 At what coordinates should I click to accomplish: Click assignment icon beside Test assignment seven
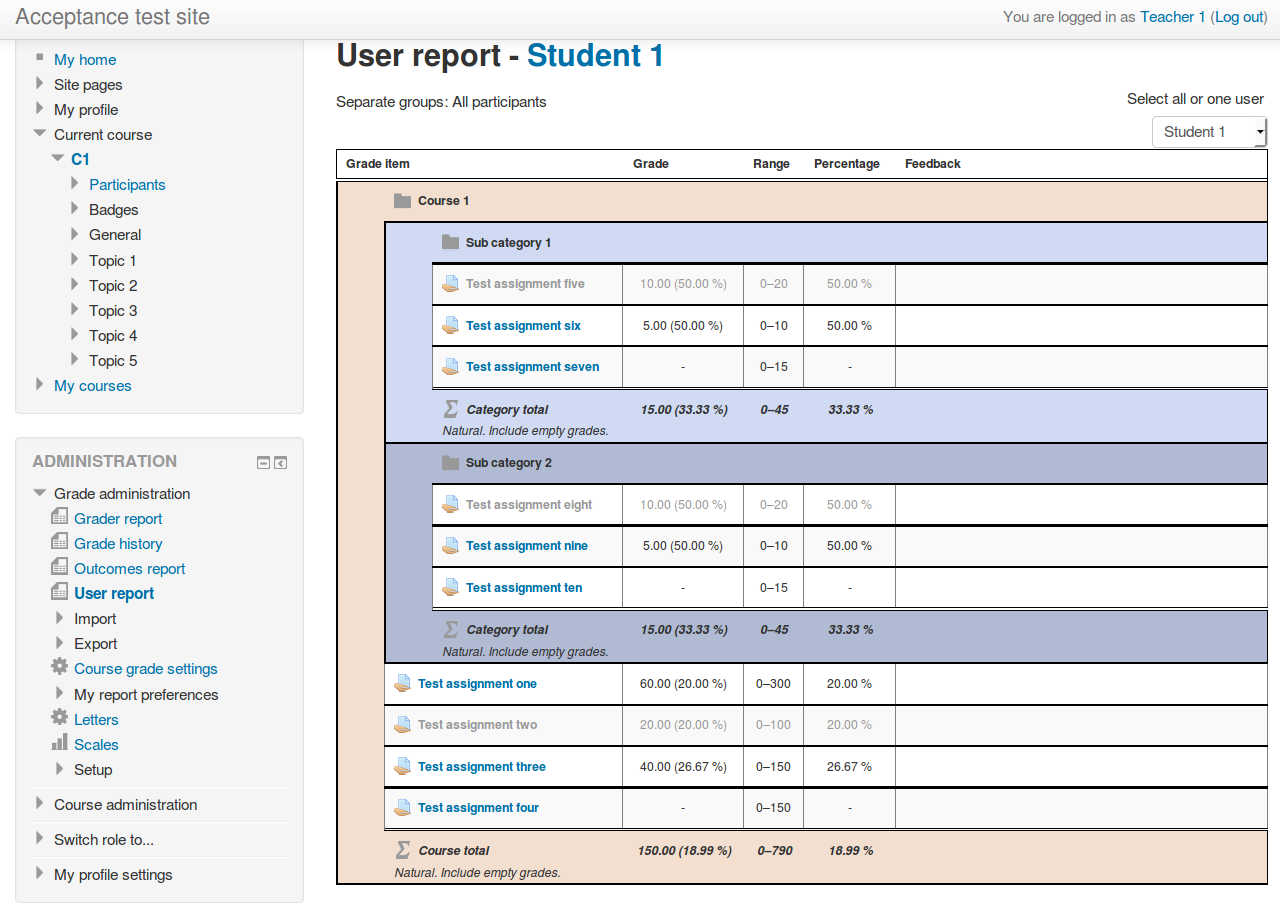[451, 367]
